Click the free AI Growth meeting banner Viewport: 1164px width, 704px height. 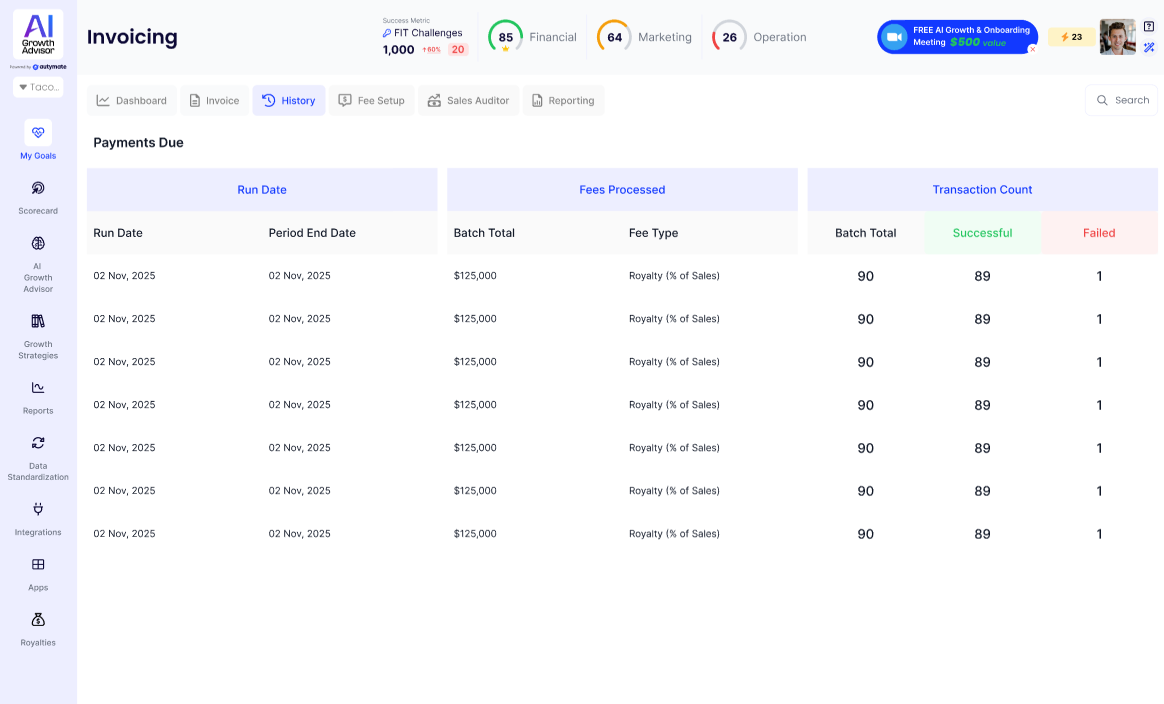point(956,37)
